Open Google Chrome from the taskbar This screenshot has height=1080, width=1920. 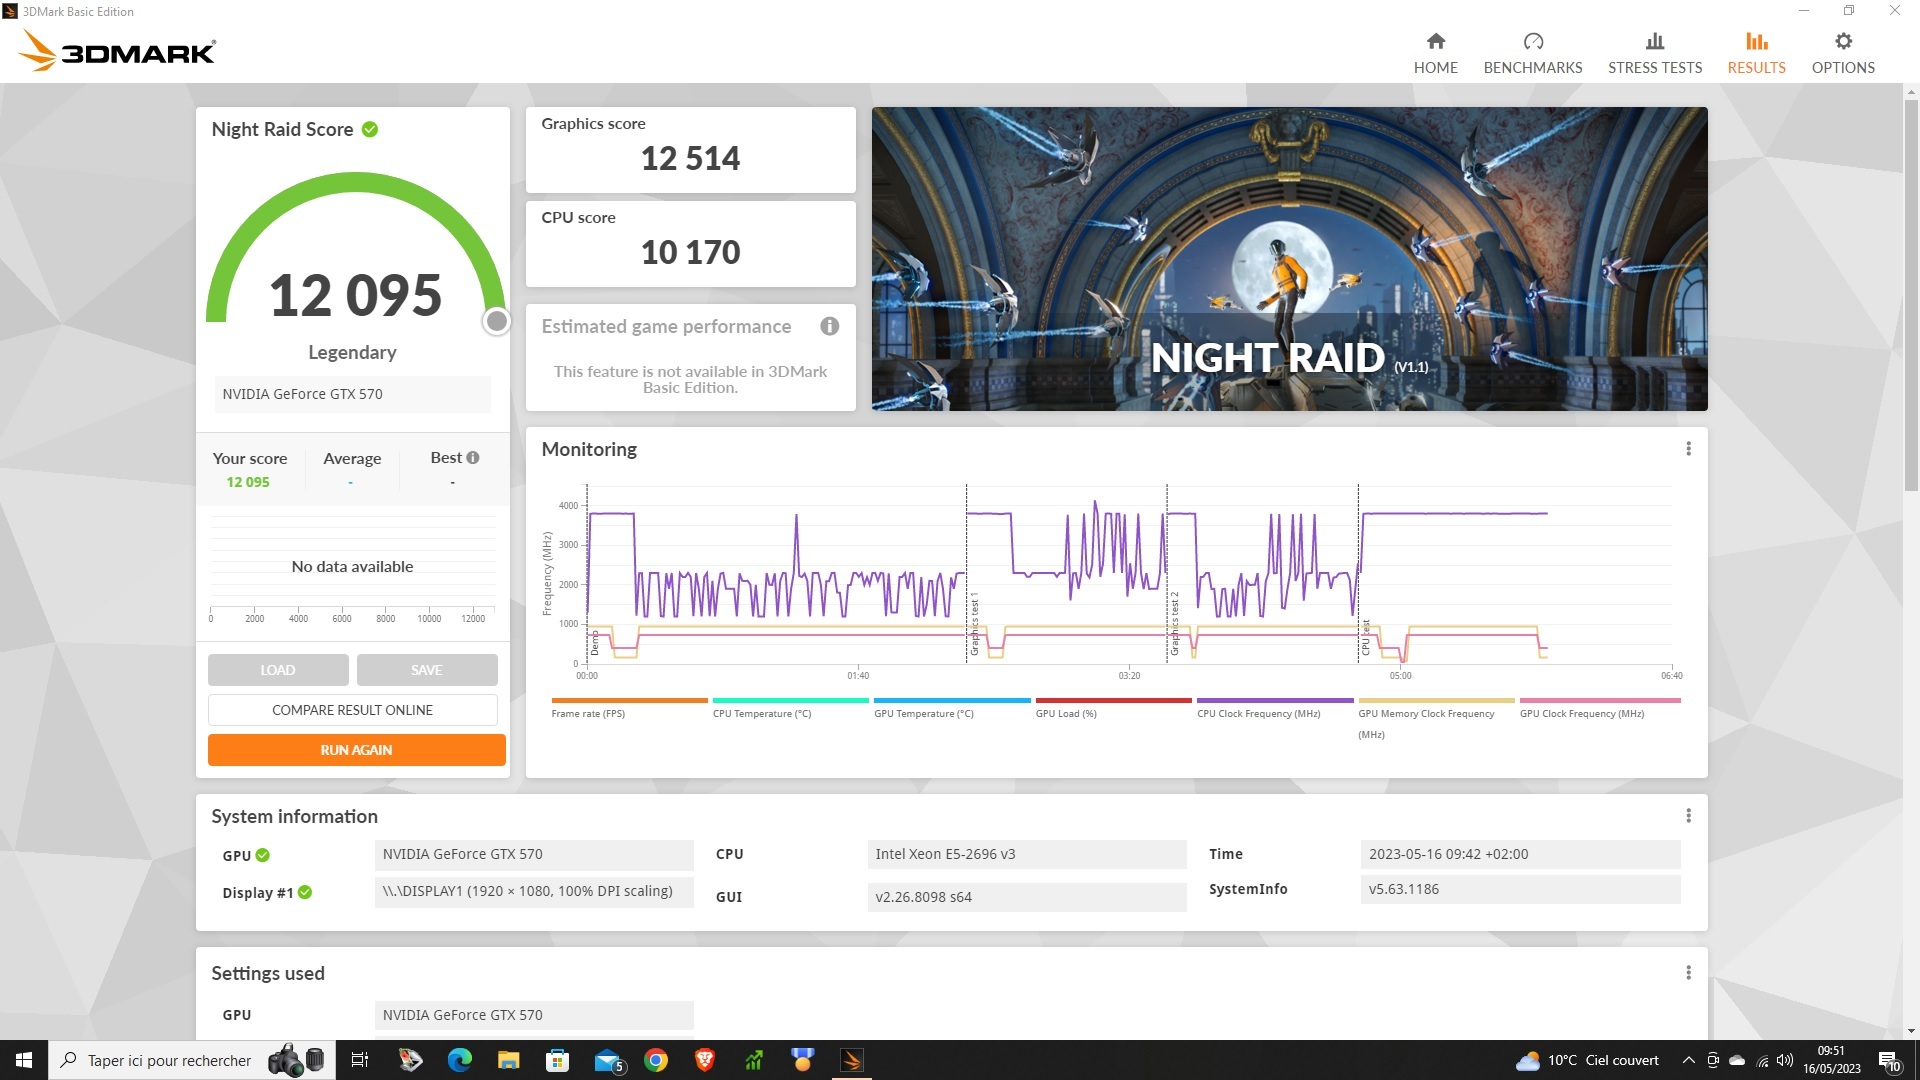pyautogui.click(x=656, y=1060)
